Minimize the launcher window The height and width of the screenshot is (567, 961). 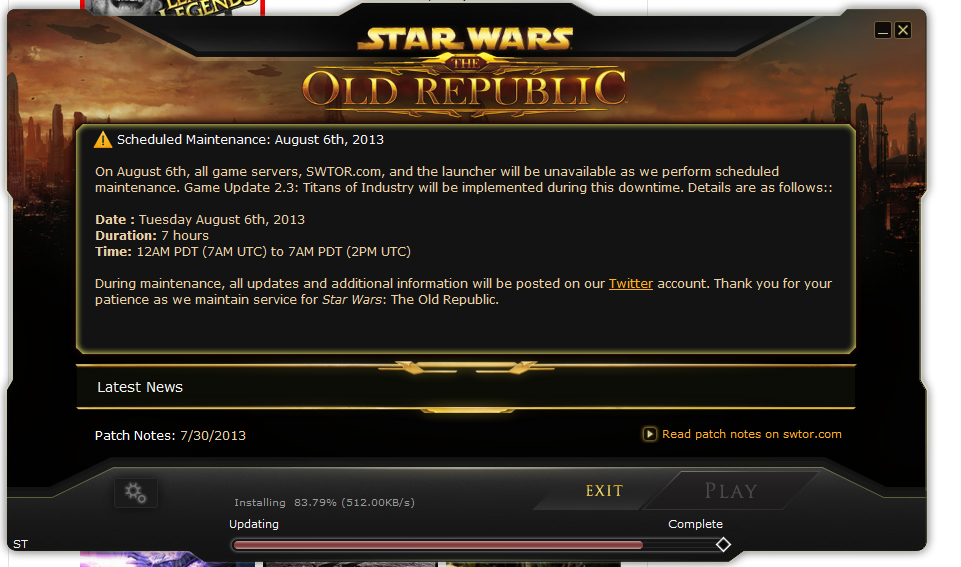point(883,30)
